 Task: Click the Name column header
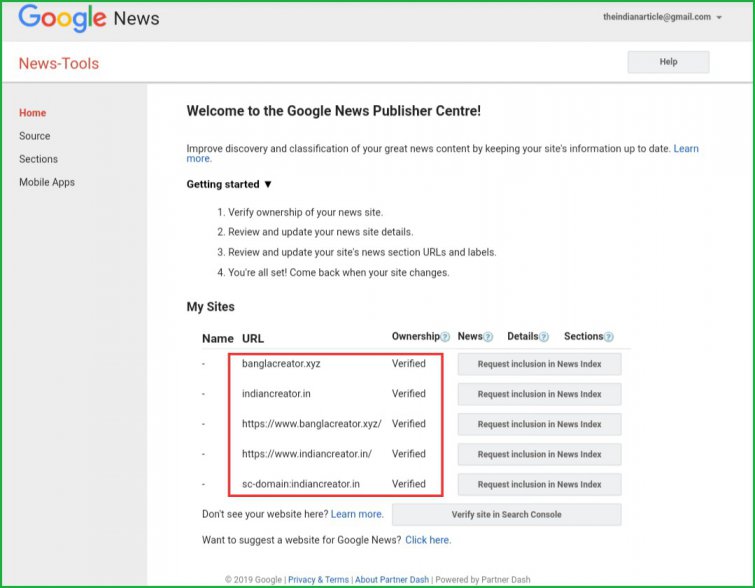pyautogui.click(x=218, y=339)
